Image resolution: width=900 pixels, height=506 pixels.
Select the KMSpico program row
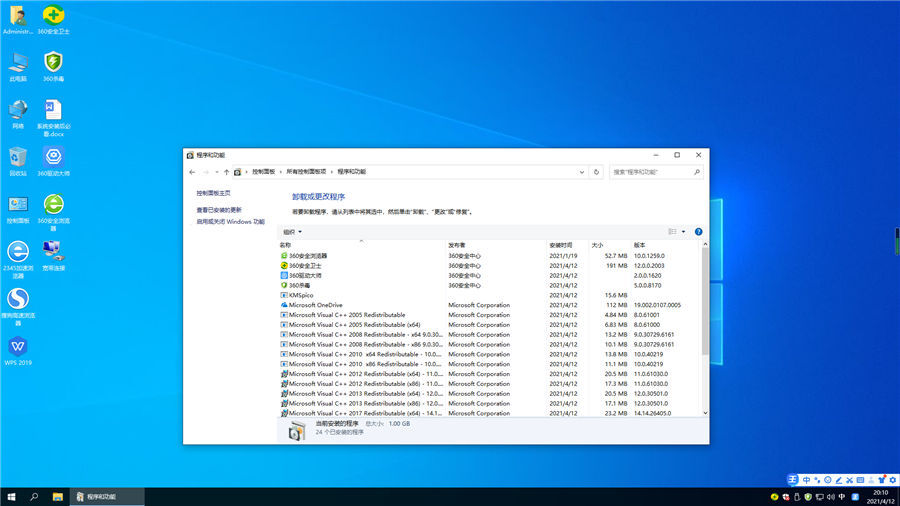(x=489, y=295)
